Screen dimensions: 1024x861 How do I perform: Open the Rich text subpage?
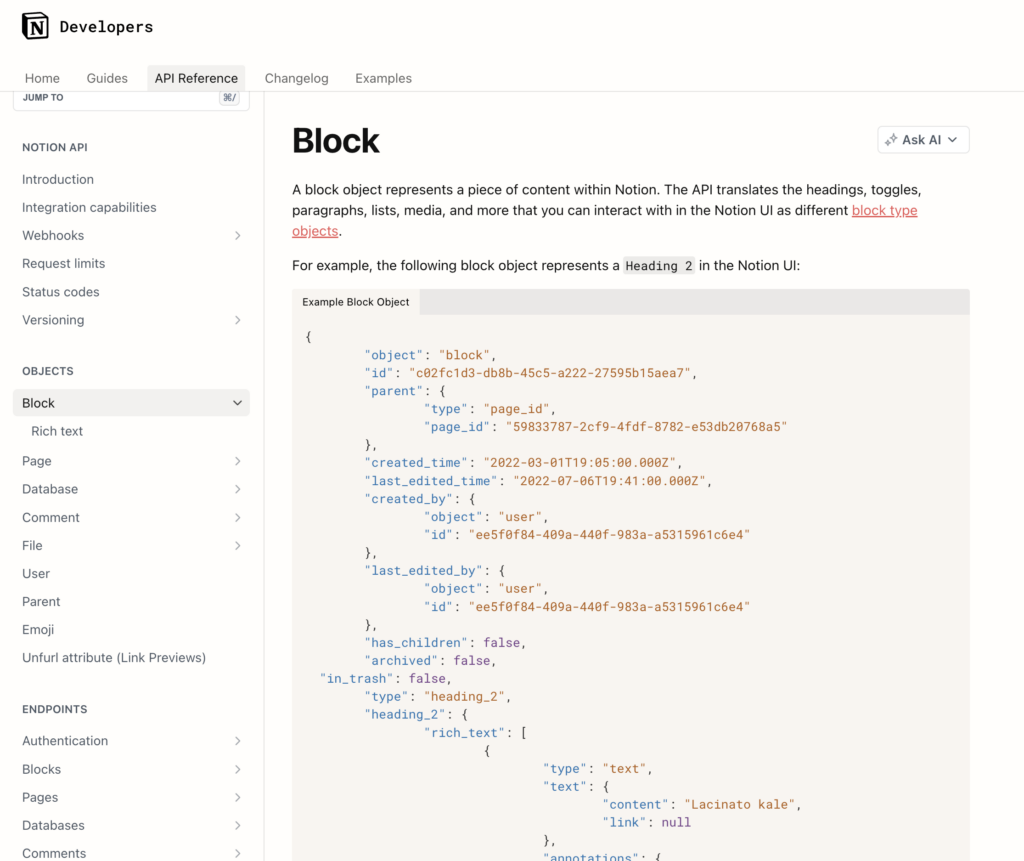[x=57, y=431]
